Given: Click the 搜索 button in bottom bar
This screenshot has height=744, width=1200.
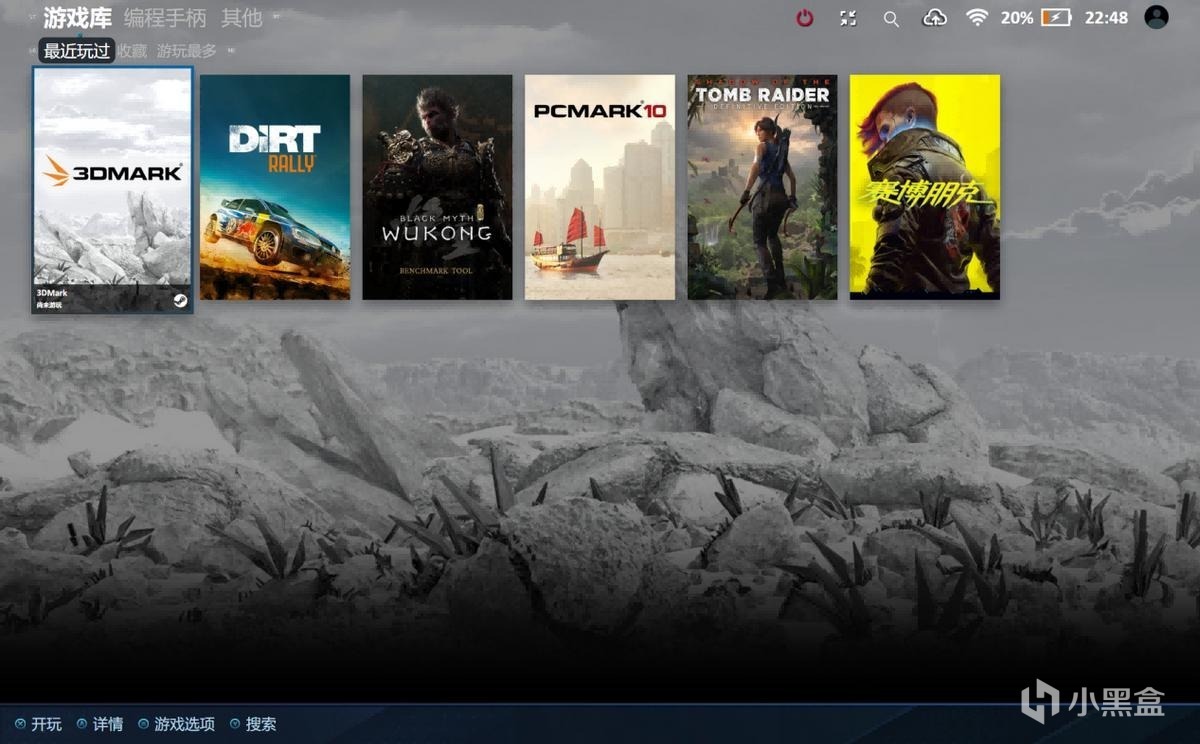Looking at the screenshot, I should [x=253, y=724].
